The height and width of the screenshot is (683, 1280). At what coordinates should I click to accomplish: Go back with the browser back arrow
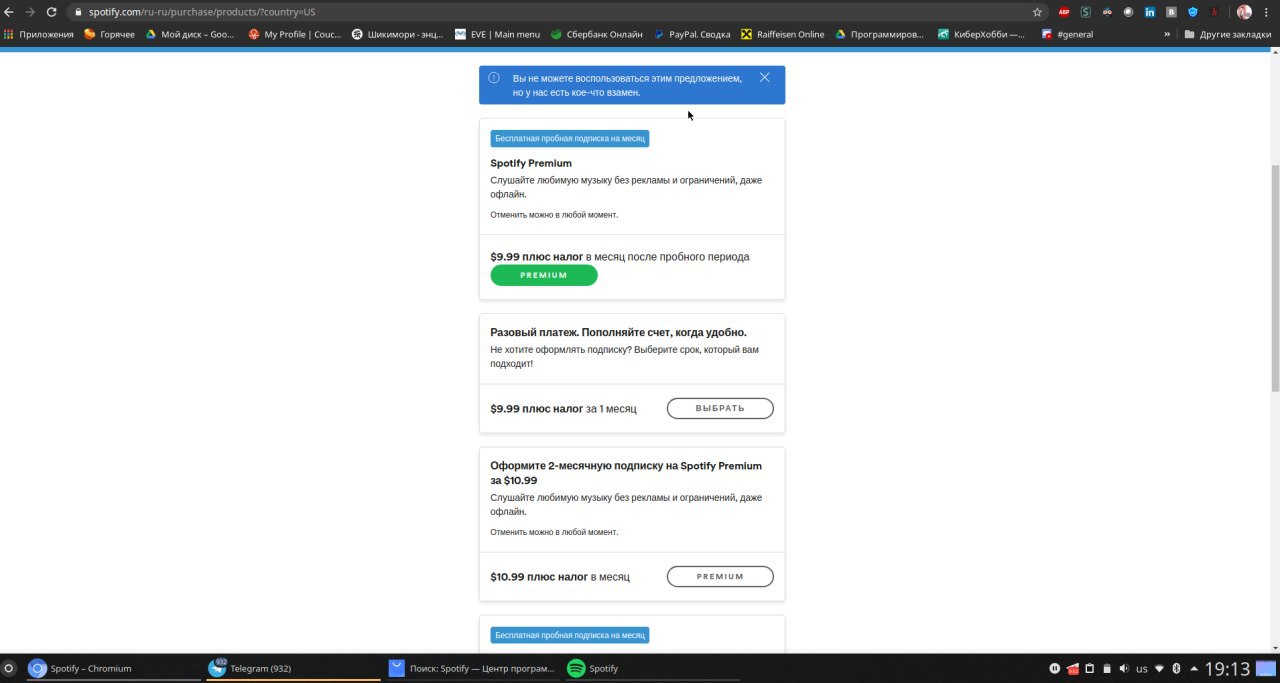[9, 12]
